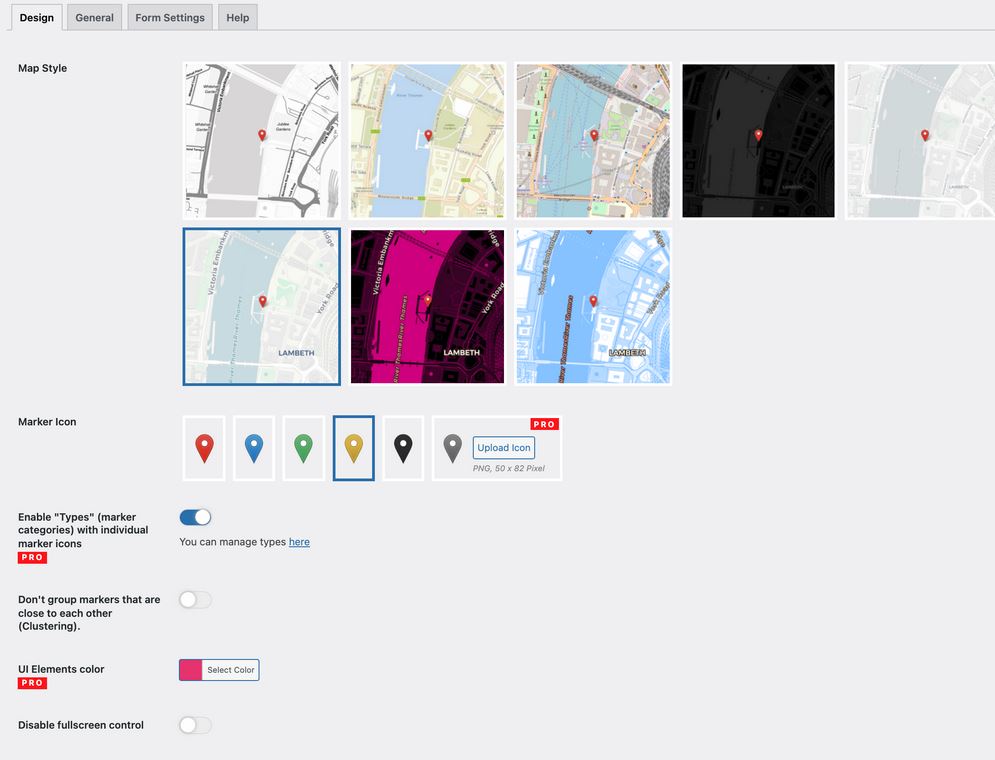Click the gray custom marker icon
The width and height of the screenshot is (995, 760).
(452, 449)
